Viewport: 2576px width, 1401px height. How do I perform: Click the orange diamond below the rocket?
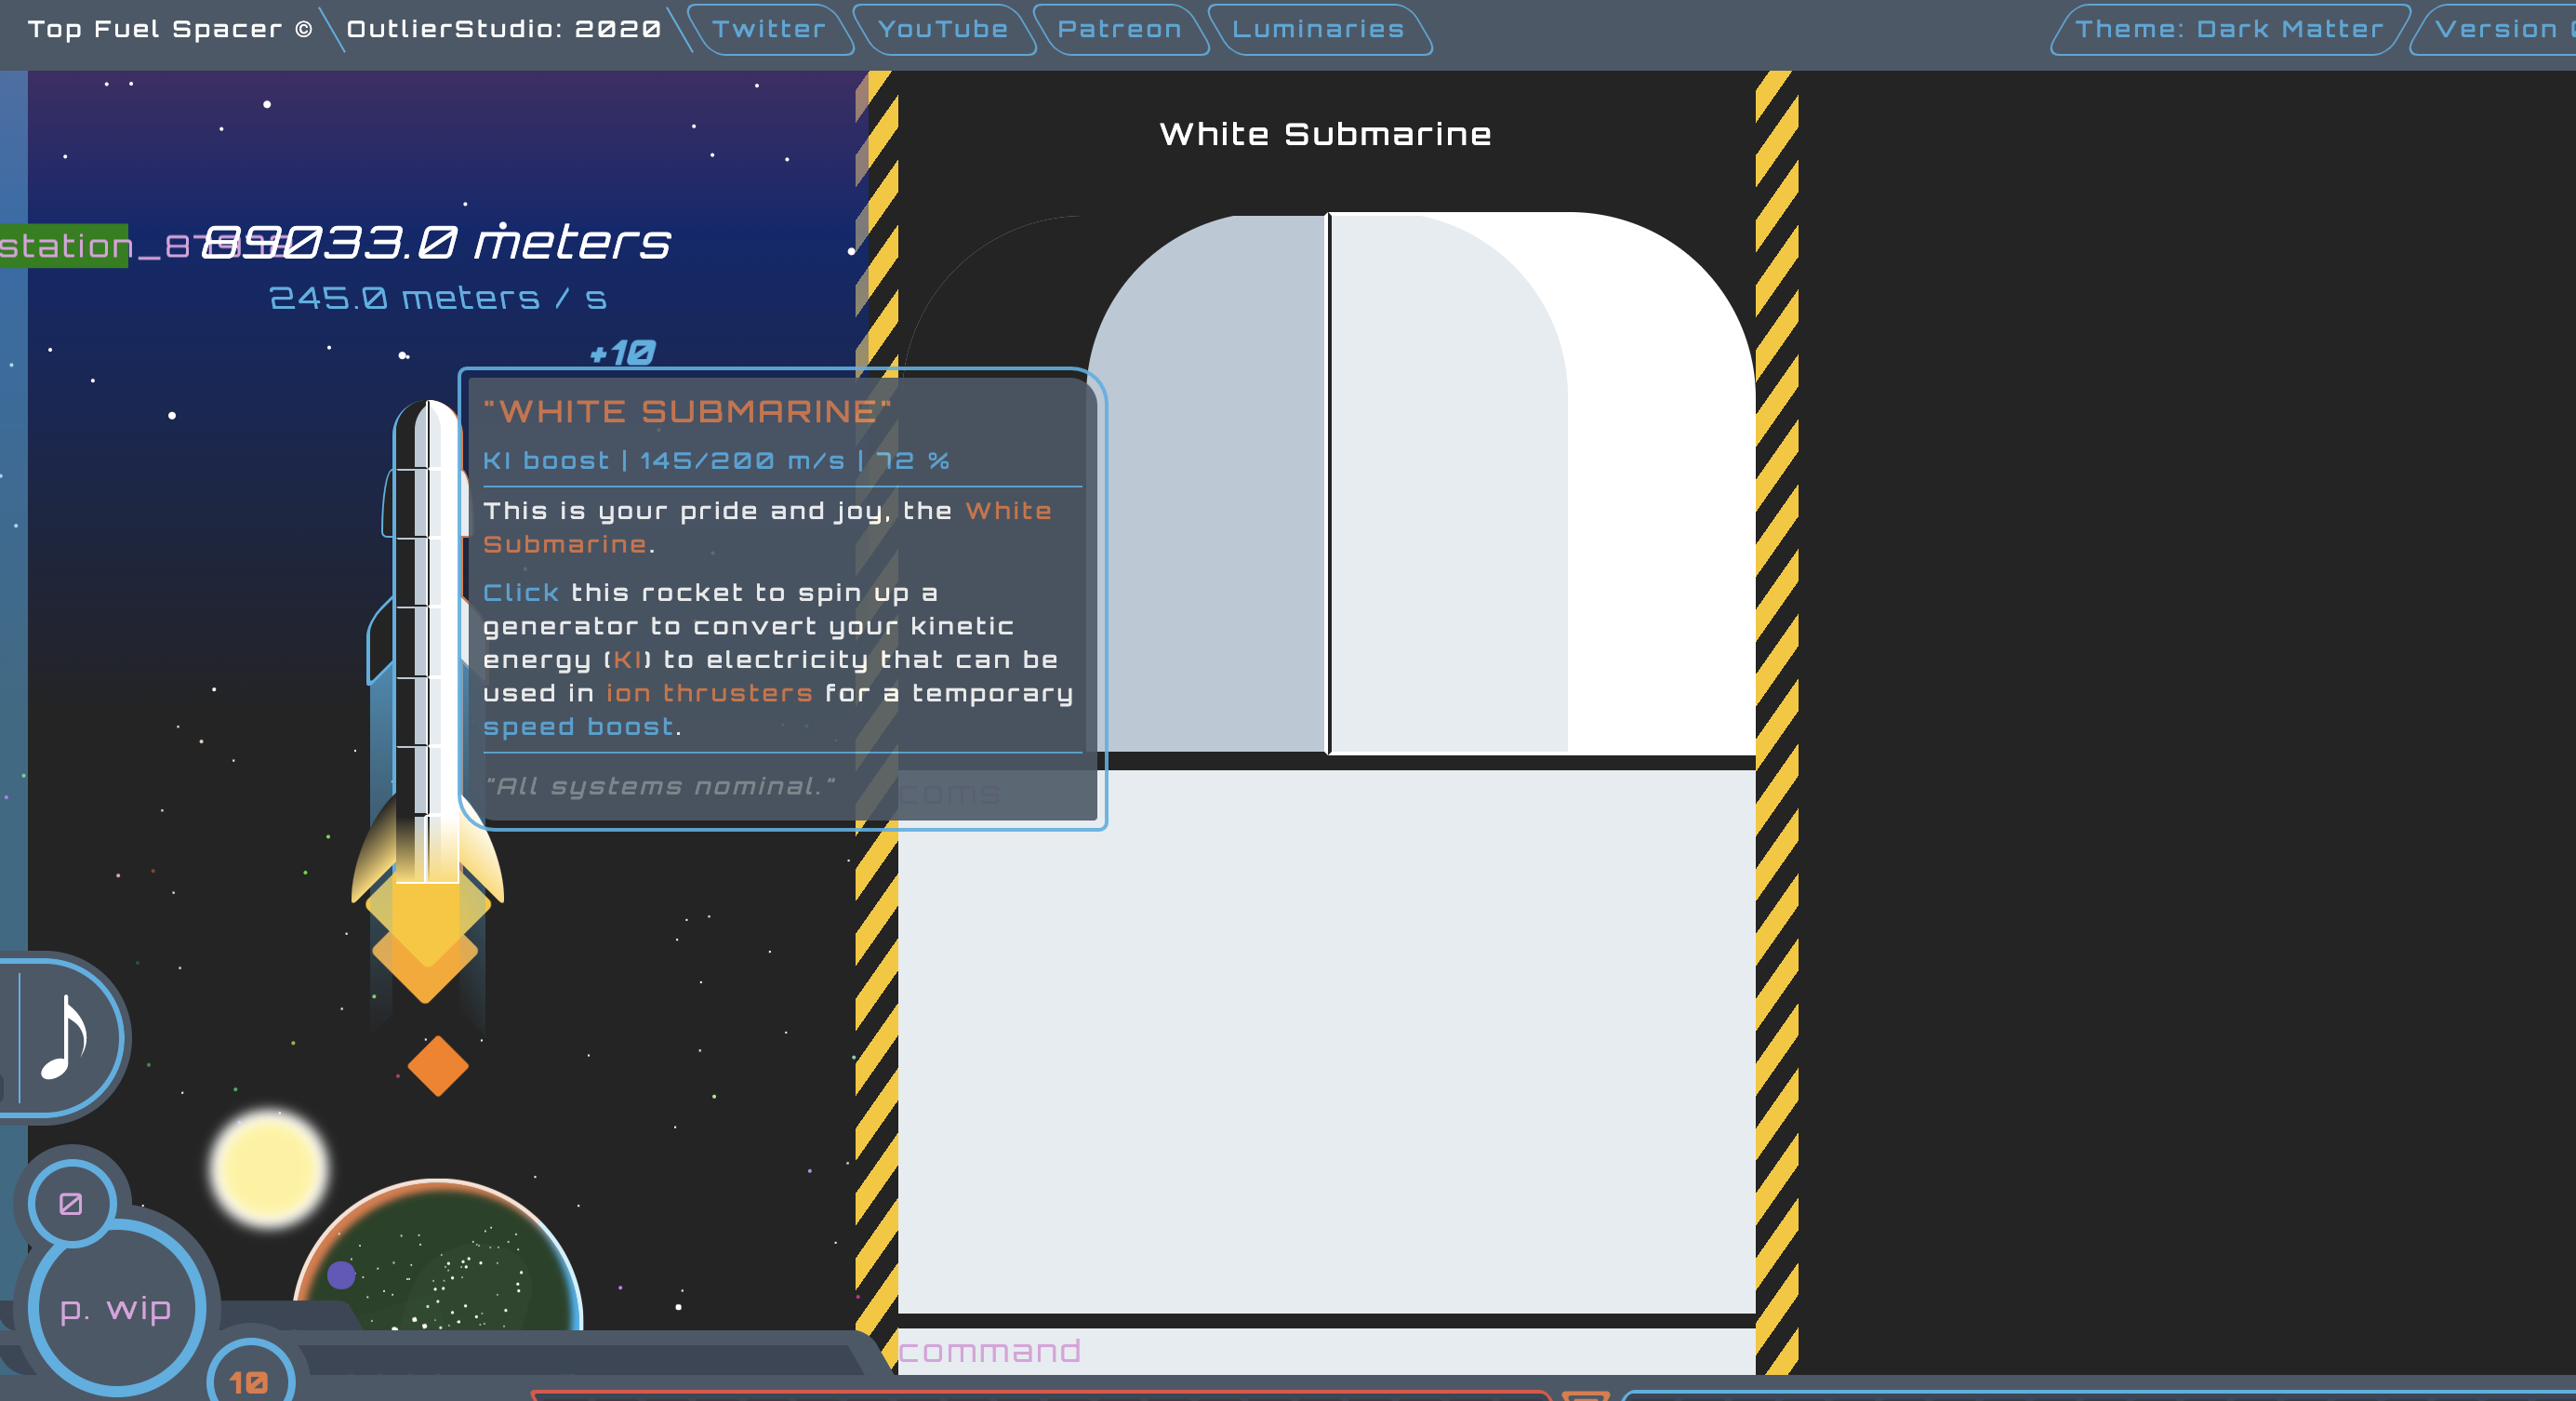click(x=438, y=1066)
